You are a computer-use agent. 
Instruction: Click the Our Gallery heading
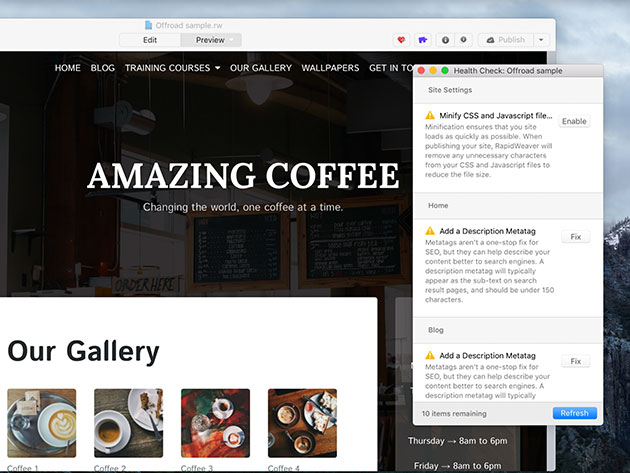click(84, 351)
